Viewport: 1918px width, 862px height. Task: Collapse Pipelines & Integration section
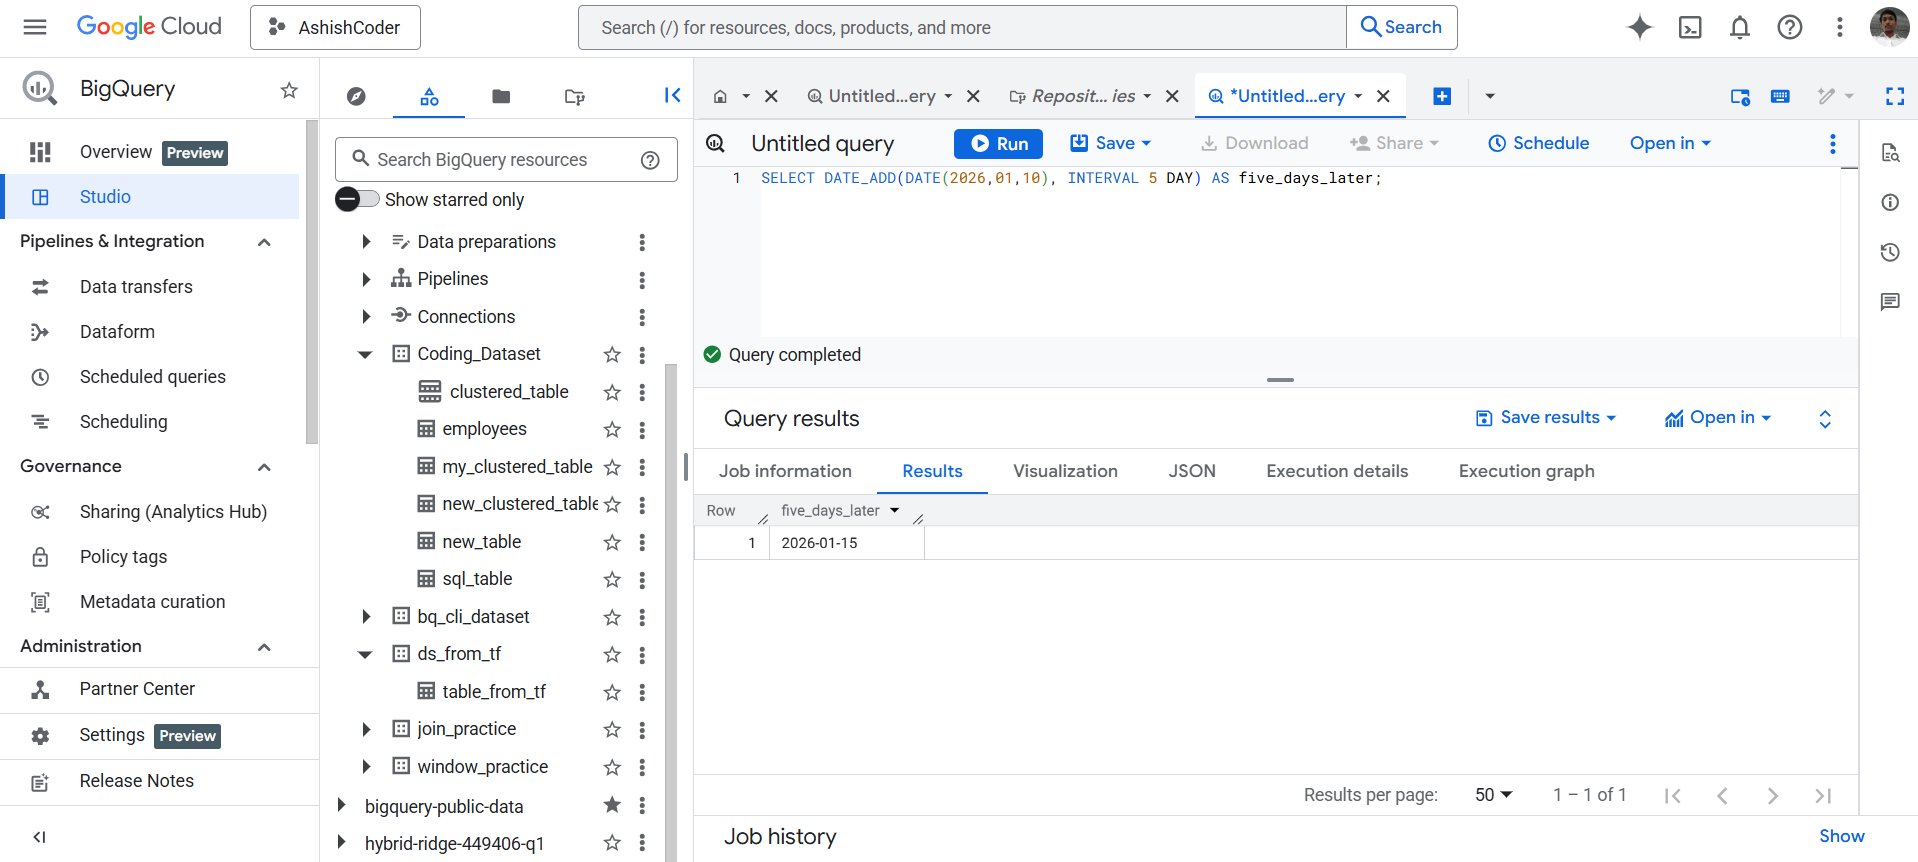(x=264, y=242)
